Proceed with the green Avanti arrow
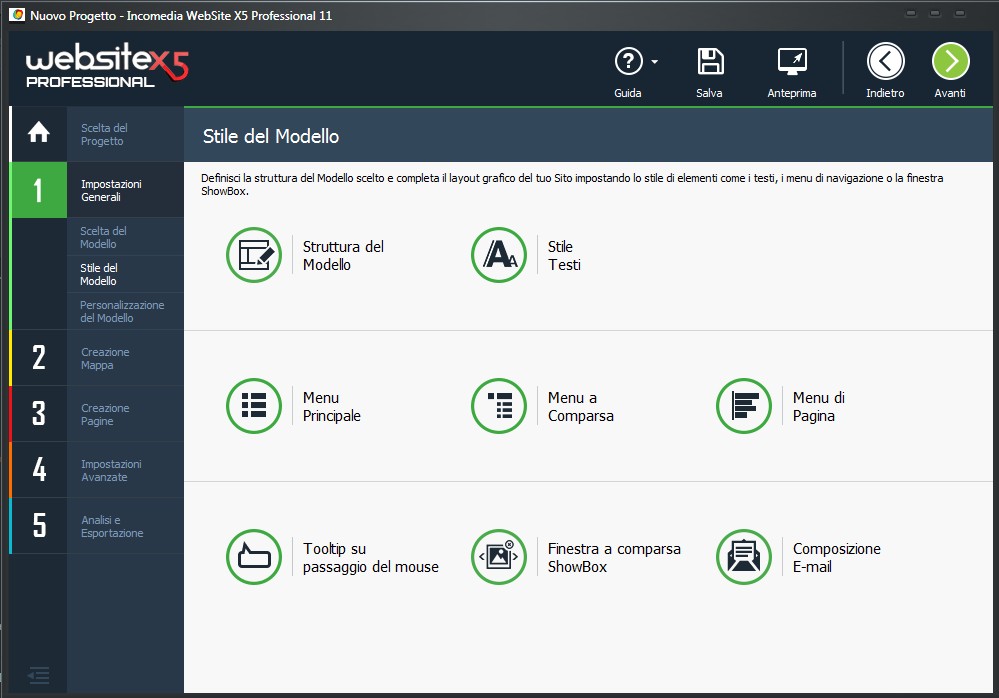Image resolution: width=999 pixels, height=698 pixels. coord(950,62)
